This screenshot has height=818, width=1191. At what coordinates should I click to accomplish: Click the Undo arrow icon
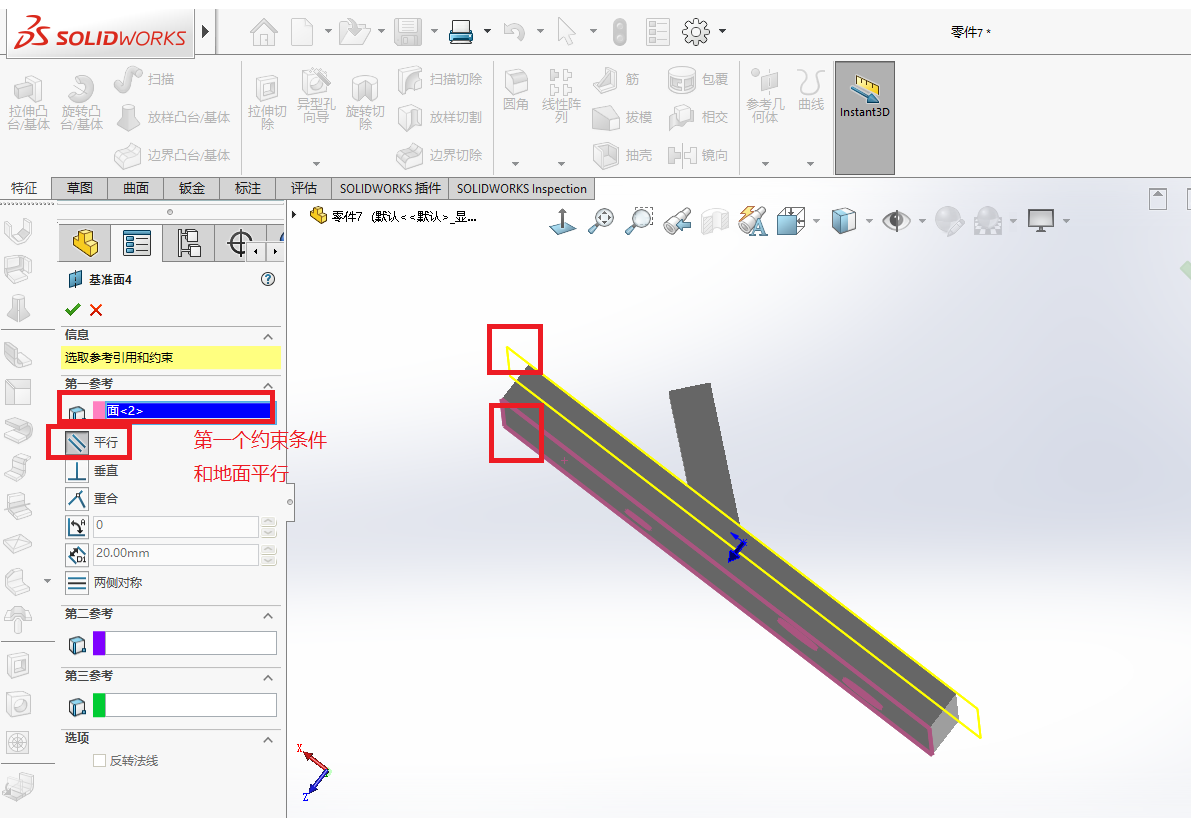tap(514, 32)
